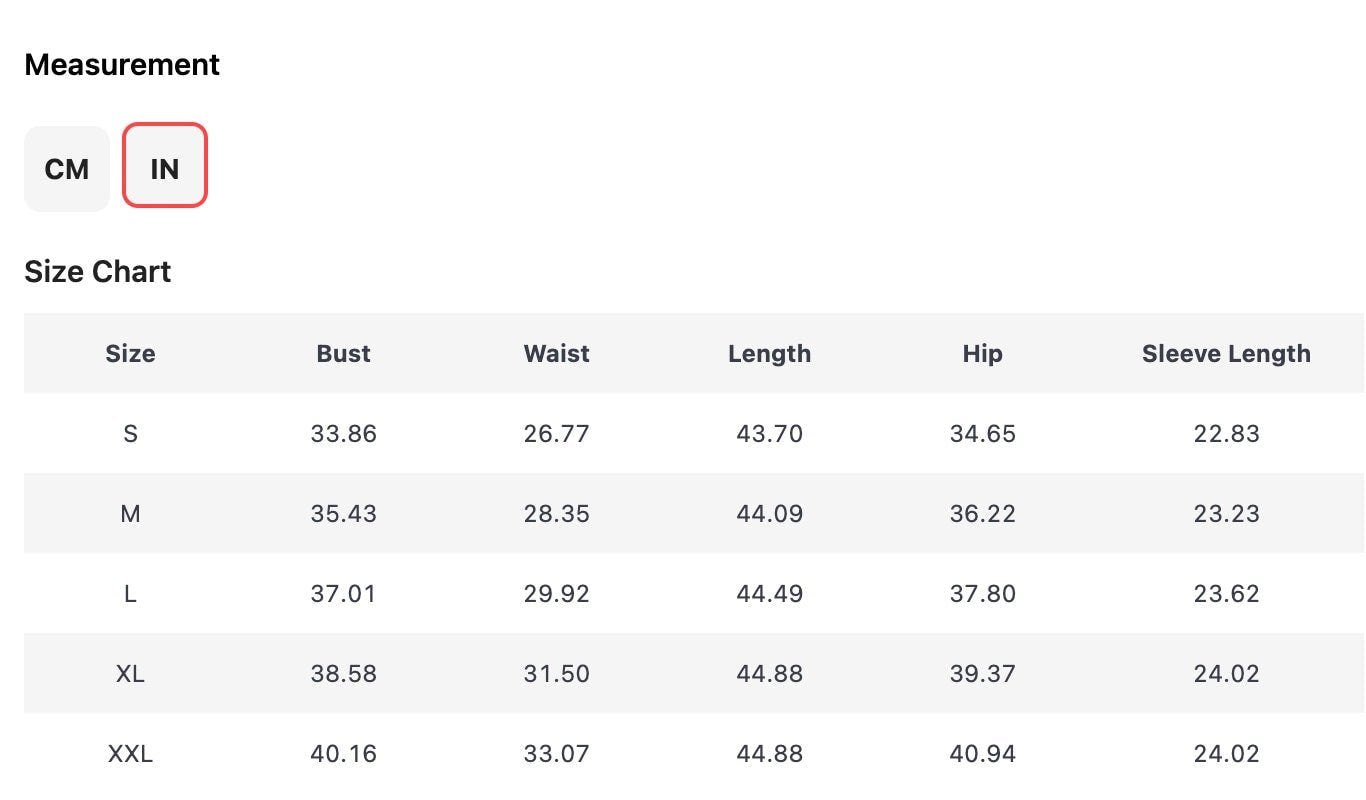Click the Hip column header

point(982,353)
